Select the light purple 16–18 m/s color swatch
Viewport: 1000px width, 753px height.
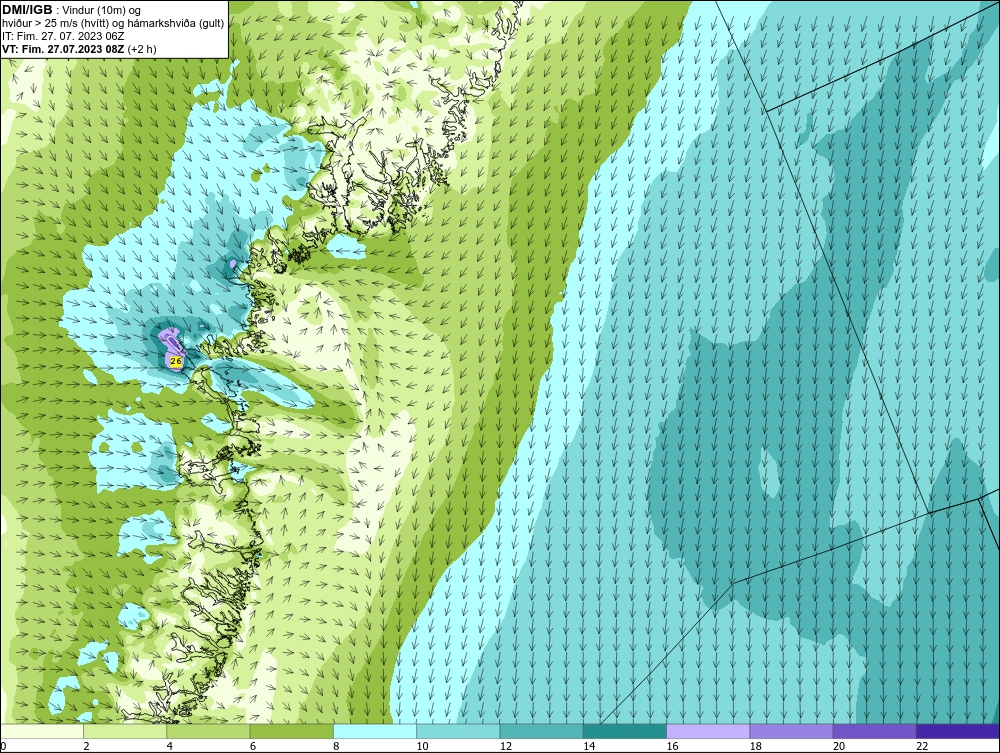tap(708, 731)
